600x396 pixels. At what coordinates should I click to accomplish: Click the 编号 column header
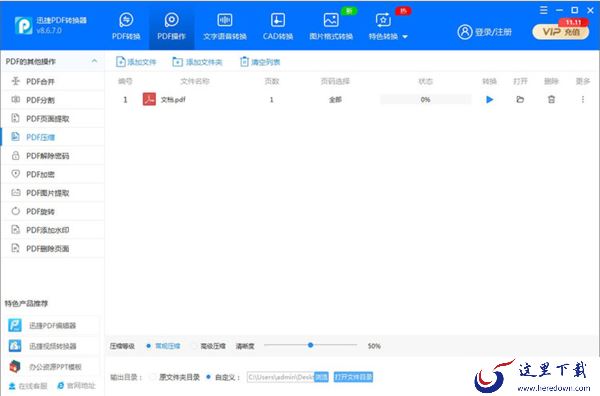(125, 81)
